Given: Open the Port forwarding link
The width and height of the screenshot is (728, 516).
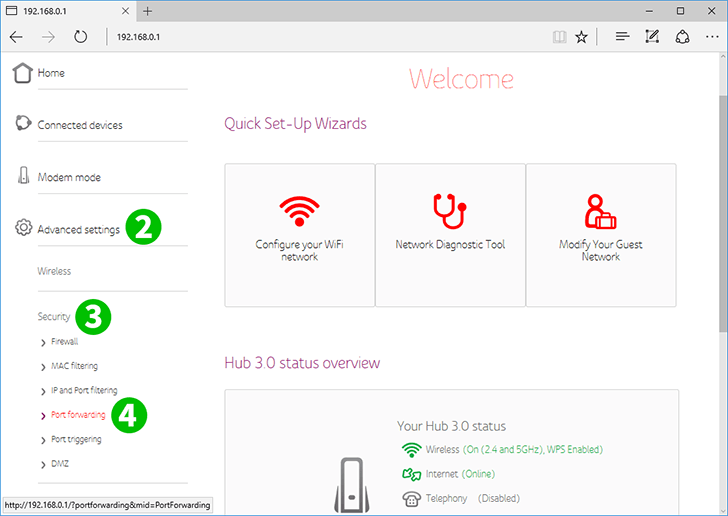Looking at the screenshot, I should (x=78, y=415).
